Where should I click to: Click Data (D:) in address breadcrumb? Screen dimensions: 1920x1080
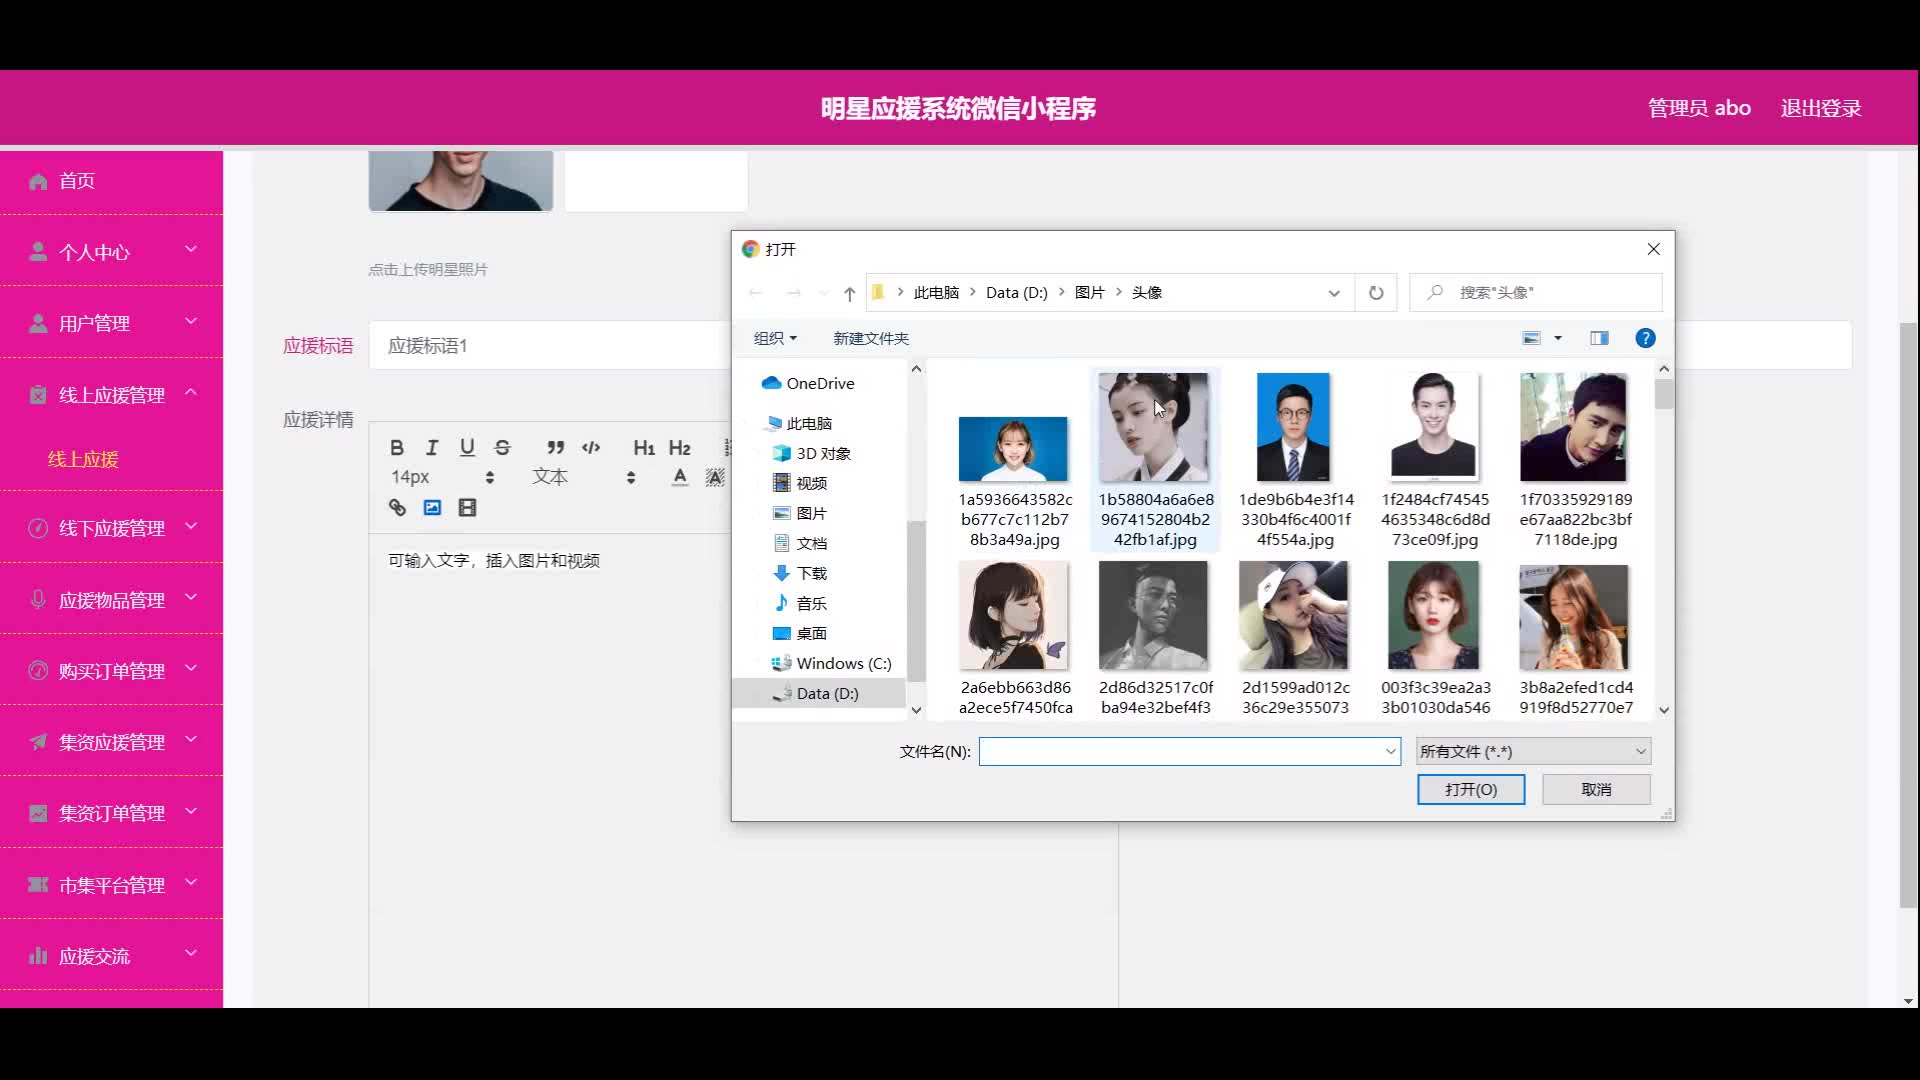1017,293
